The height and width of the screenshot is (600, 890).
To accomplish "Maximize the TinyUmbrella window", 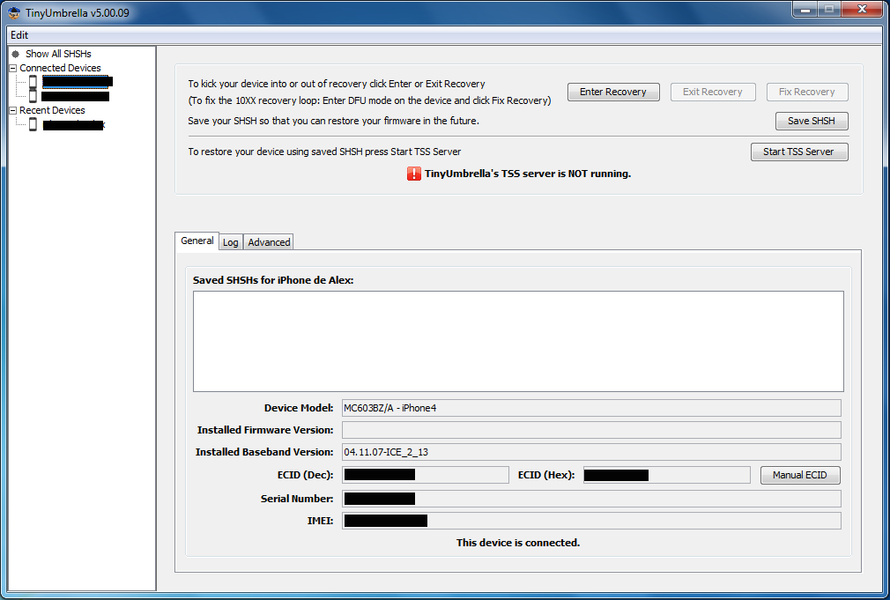I will click(x=829, y=10).
